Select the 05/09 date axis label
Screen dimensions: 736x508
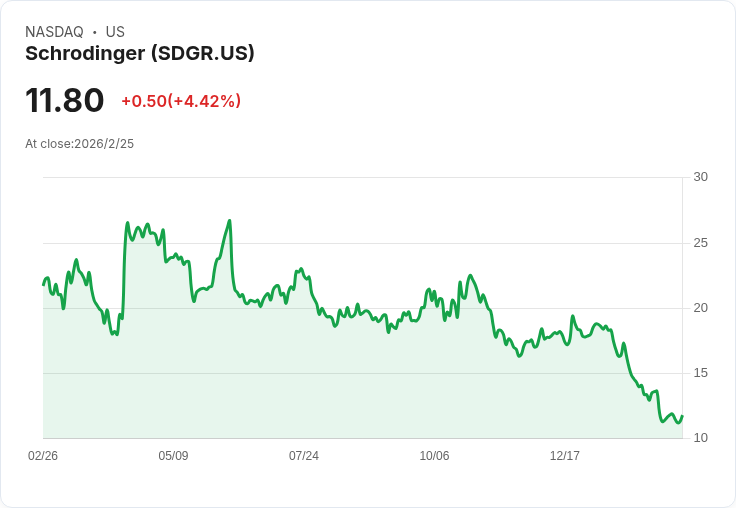[173, 455]
